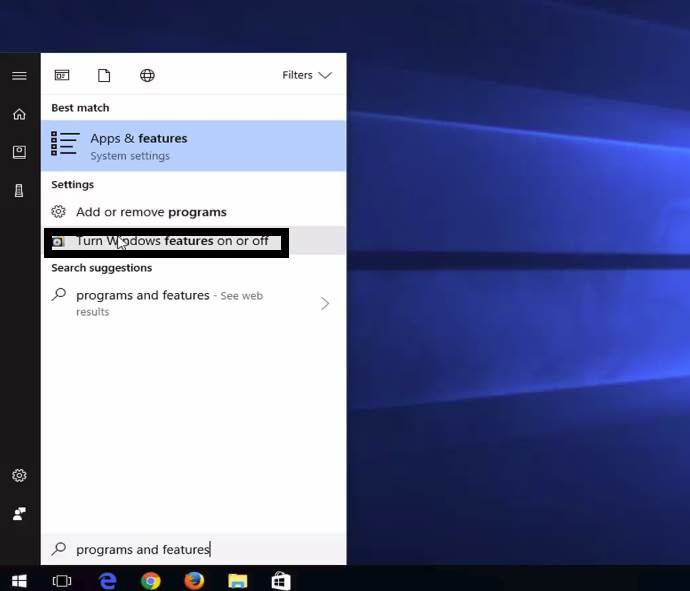
Task: Go to Home in the search sidebar
Action: tap(19, 114)
